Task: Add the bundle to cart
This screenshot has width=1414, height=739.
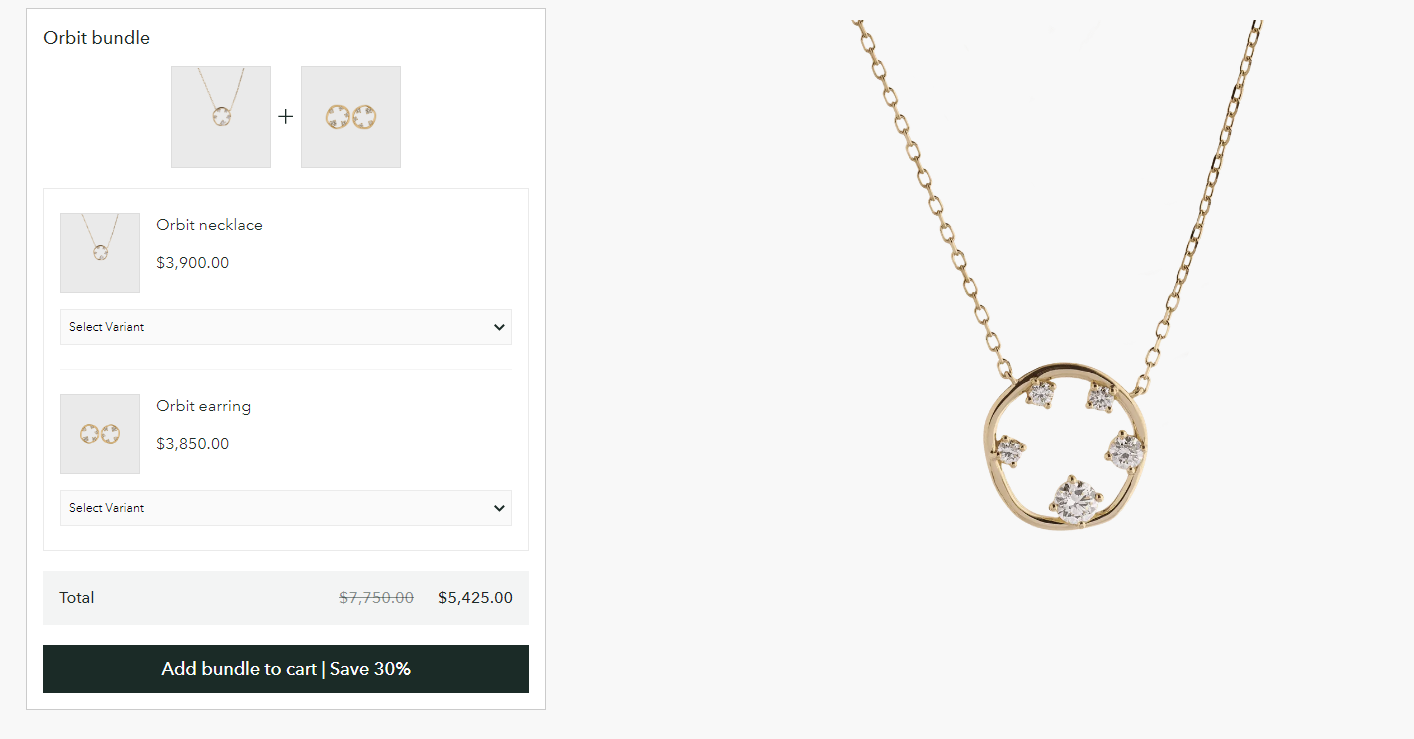Action: pyautogui.click(x=286, y=669)
